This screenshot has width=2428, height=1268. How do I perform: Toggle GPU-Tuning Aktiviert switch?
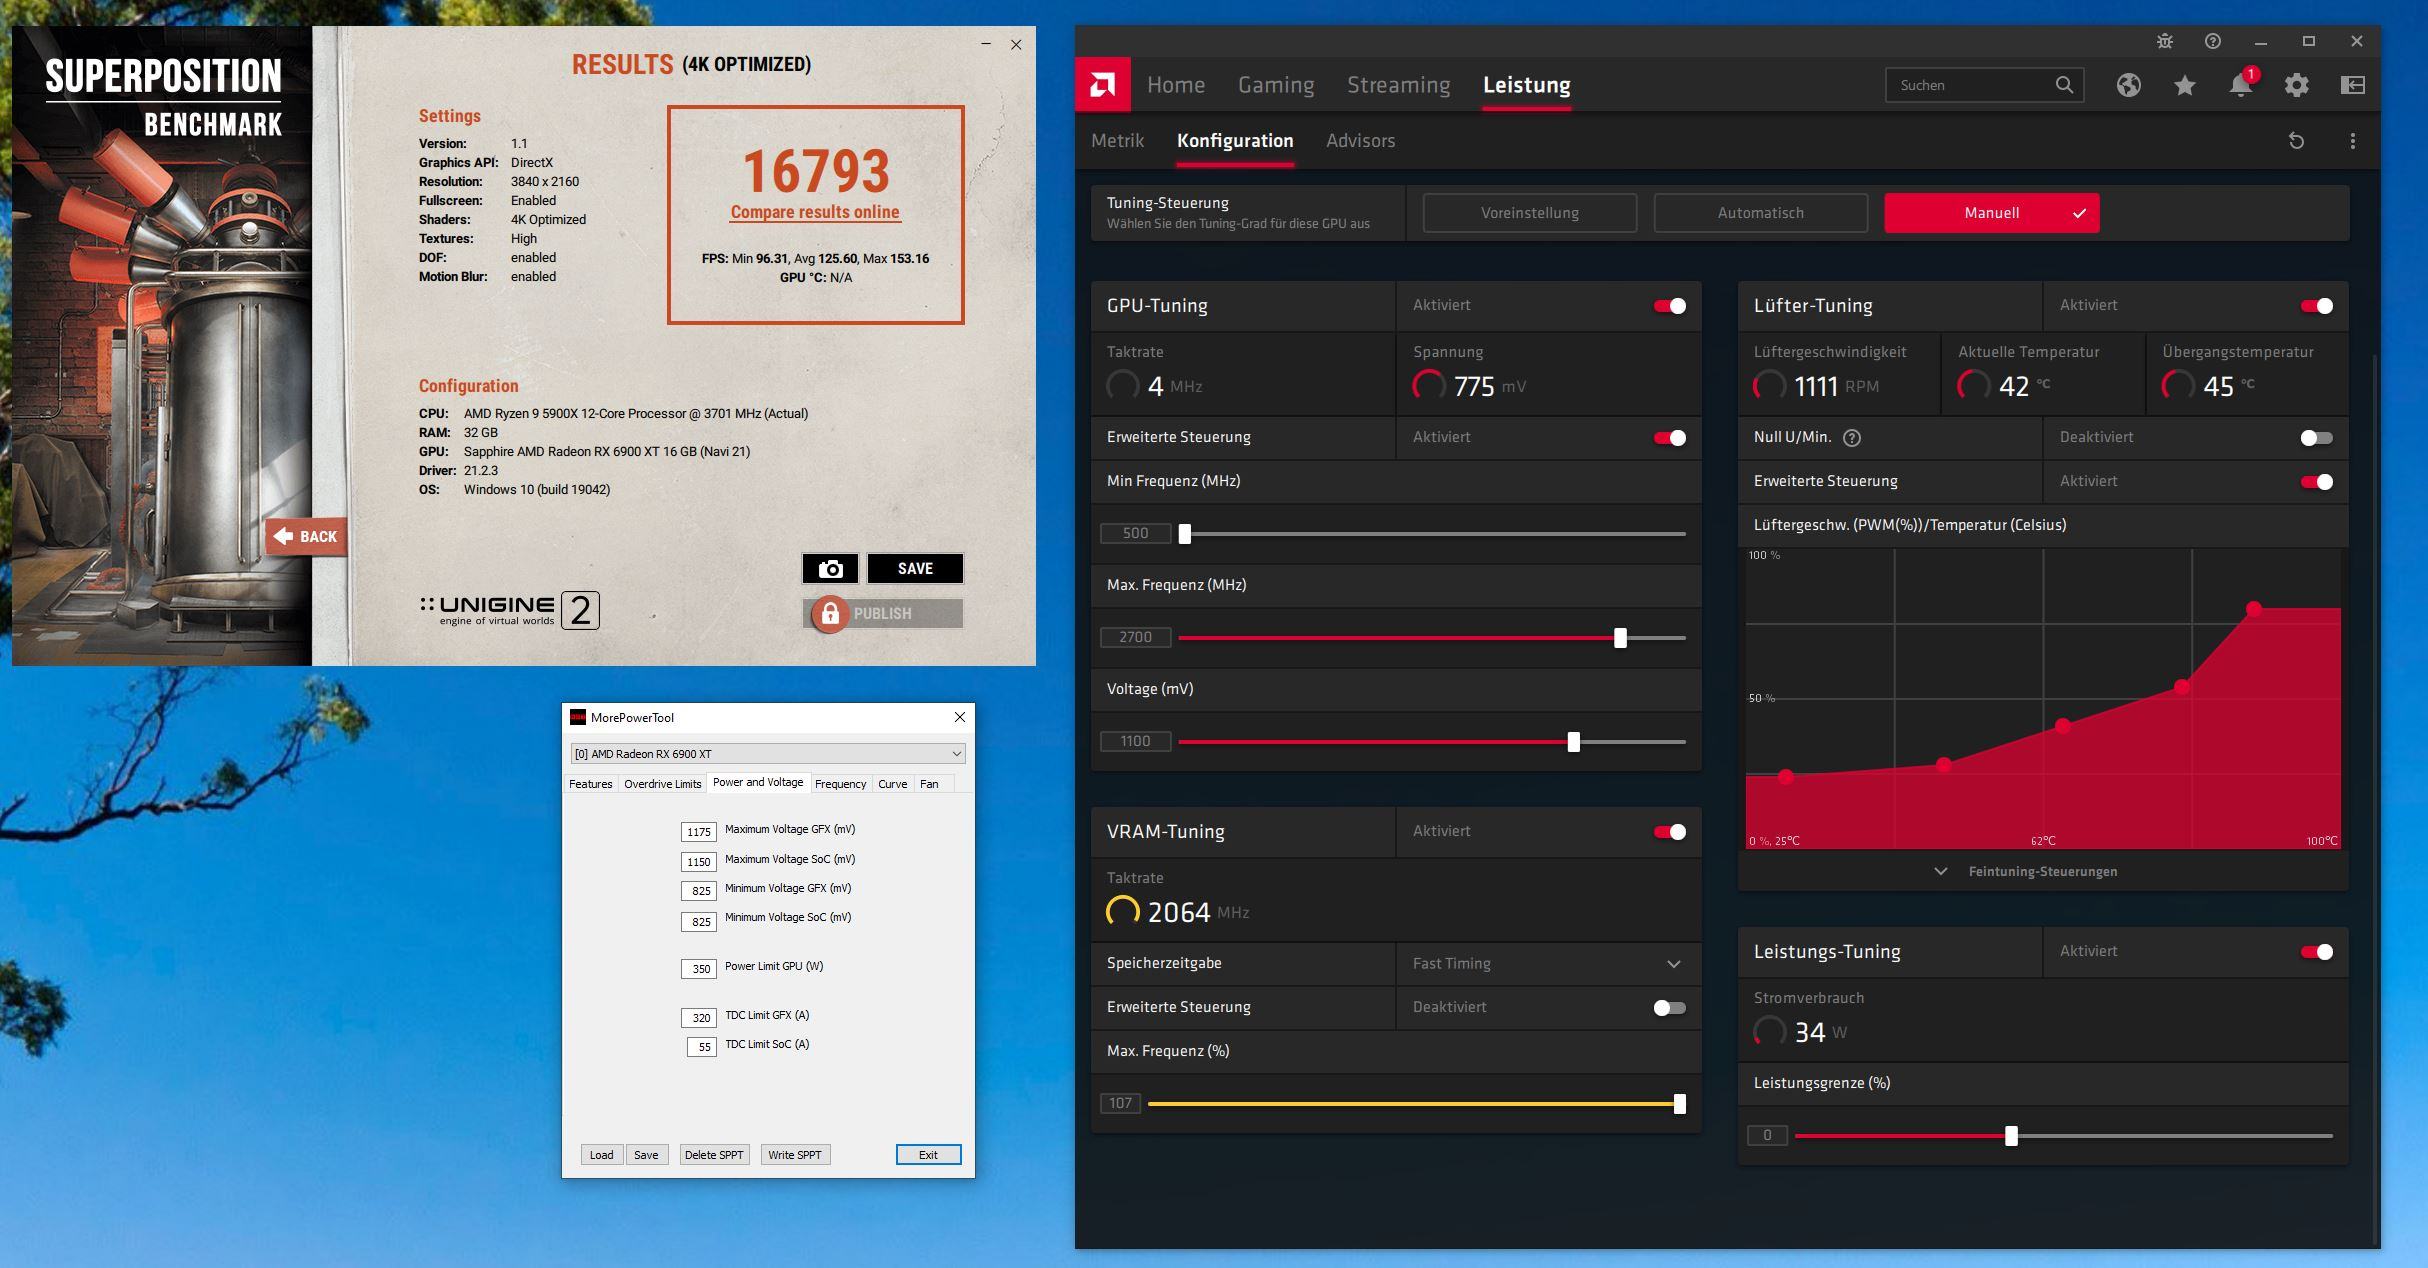(1670, 306)
